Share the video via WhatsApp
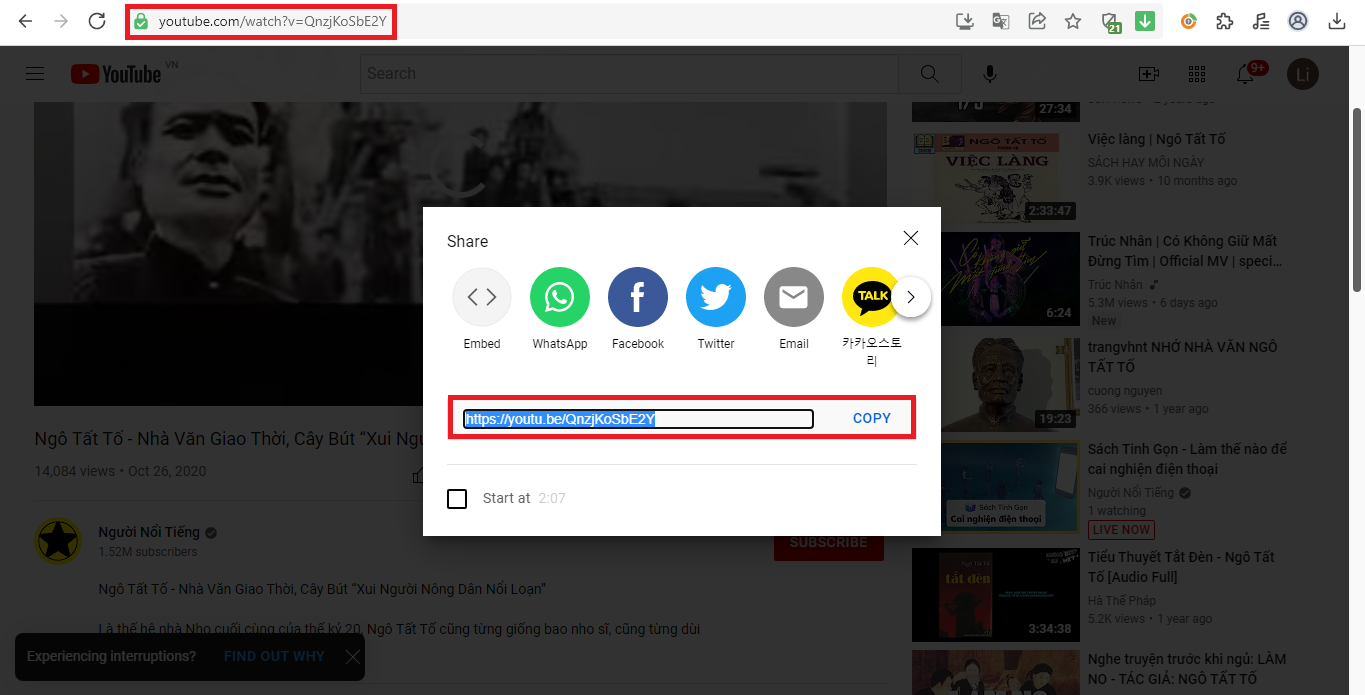The image size is (1365, 695). tap(559, 298)
